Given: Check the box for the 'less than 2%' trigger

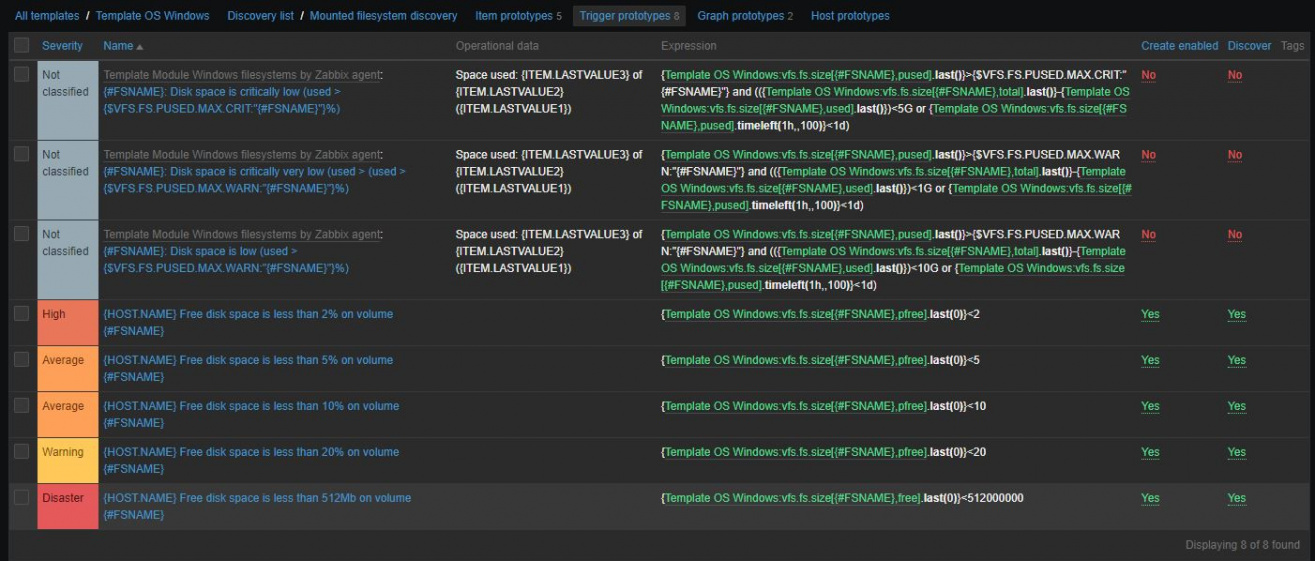Looking at the screenshot, I should pos(22,314).
